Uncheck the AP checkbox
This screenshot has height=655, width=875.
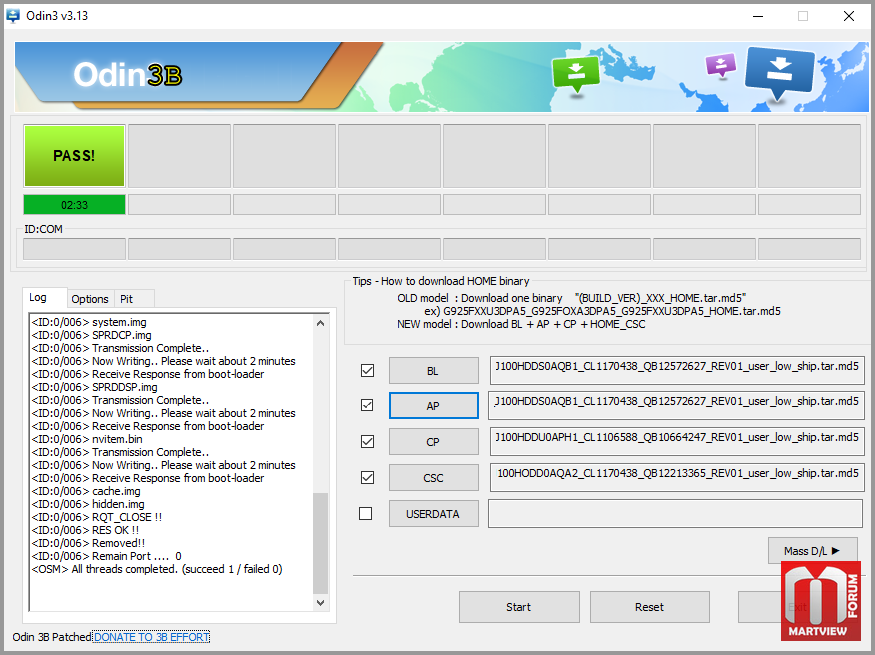click(x=367, y=406)
